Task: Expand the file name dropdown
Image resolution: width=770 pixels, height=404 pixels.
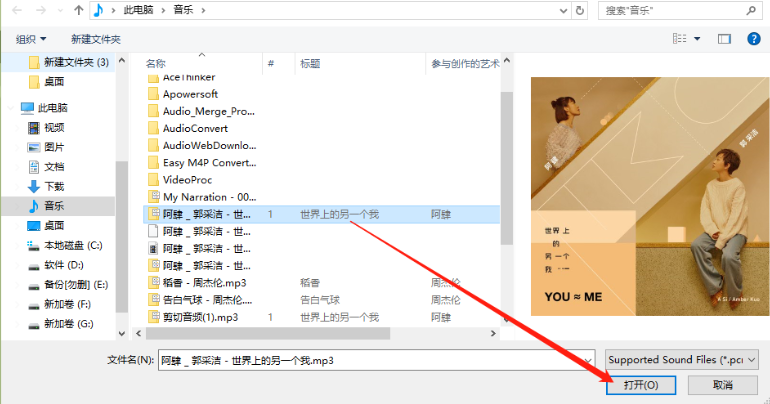Action: point(587,361)
